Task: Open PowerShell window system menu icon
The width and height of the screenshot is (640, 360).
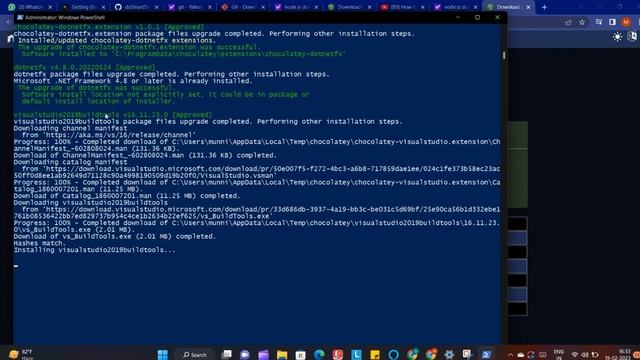Action: click(x=20, y=18)
